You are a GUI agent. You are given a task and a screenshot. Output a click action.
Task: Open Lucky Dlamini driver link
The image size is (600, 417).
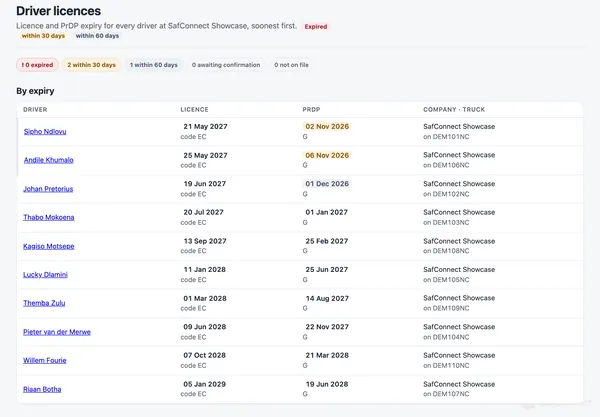point(45,275)
